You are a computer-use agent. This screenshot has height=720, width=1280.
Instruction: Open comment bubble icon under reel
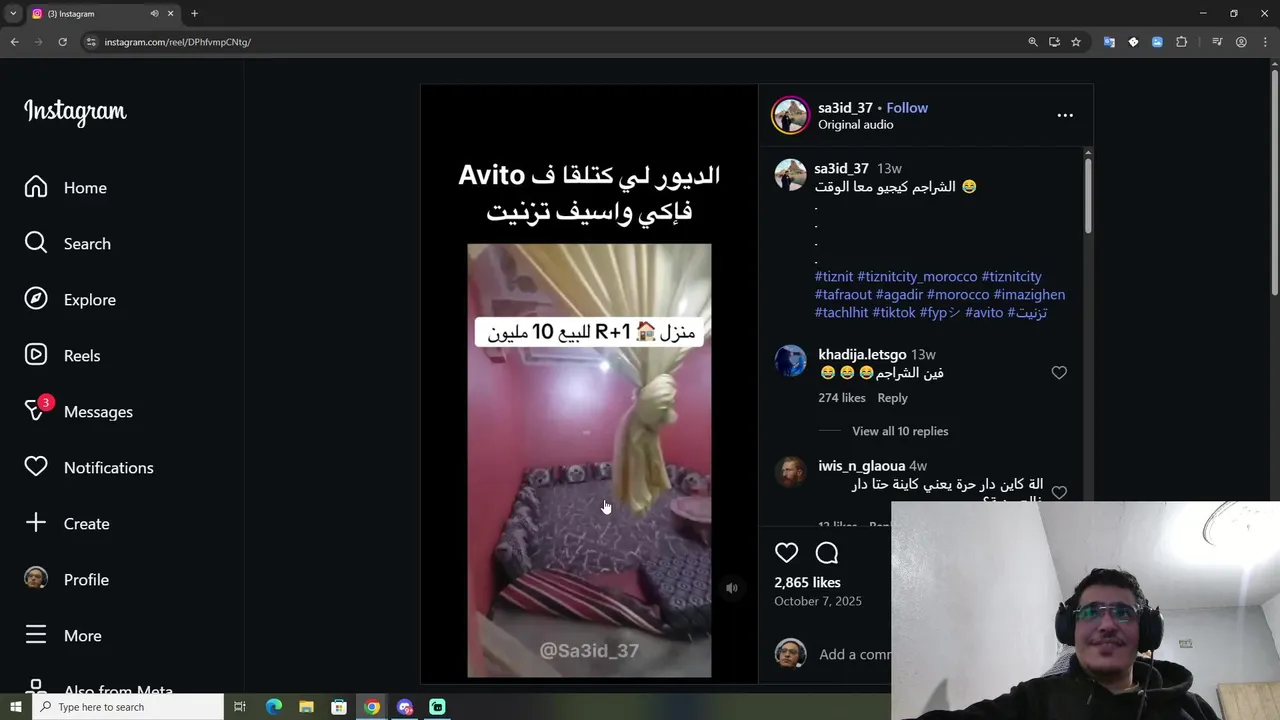827,553
